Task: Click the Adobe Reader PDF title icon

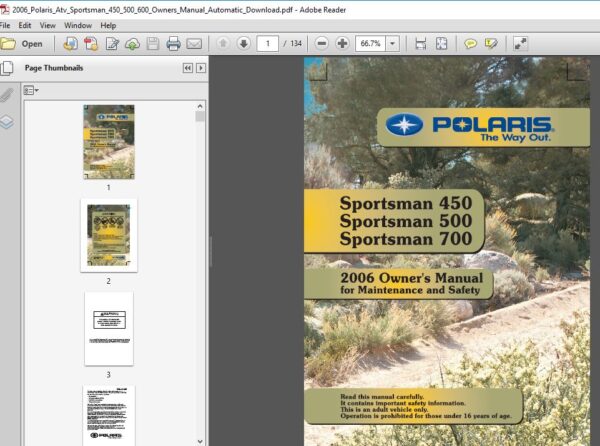Action: [x=5, y=10]
